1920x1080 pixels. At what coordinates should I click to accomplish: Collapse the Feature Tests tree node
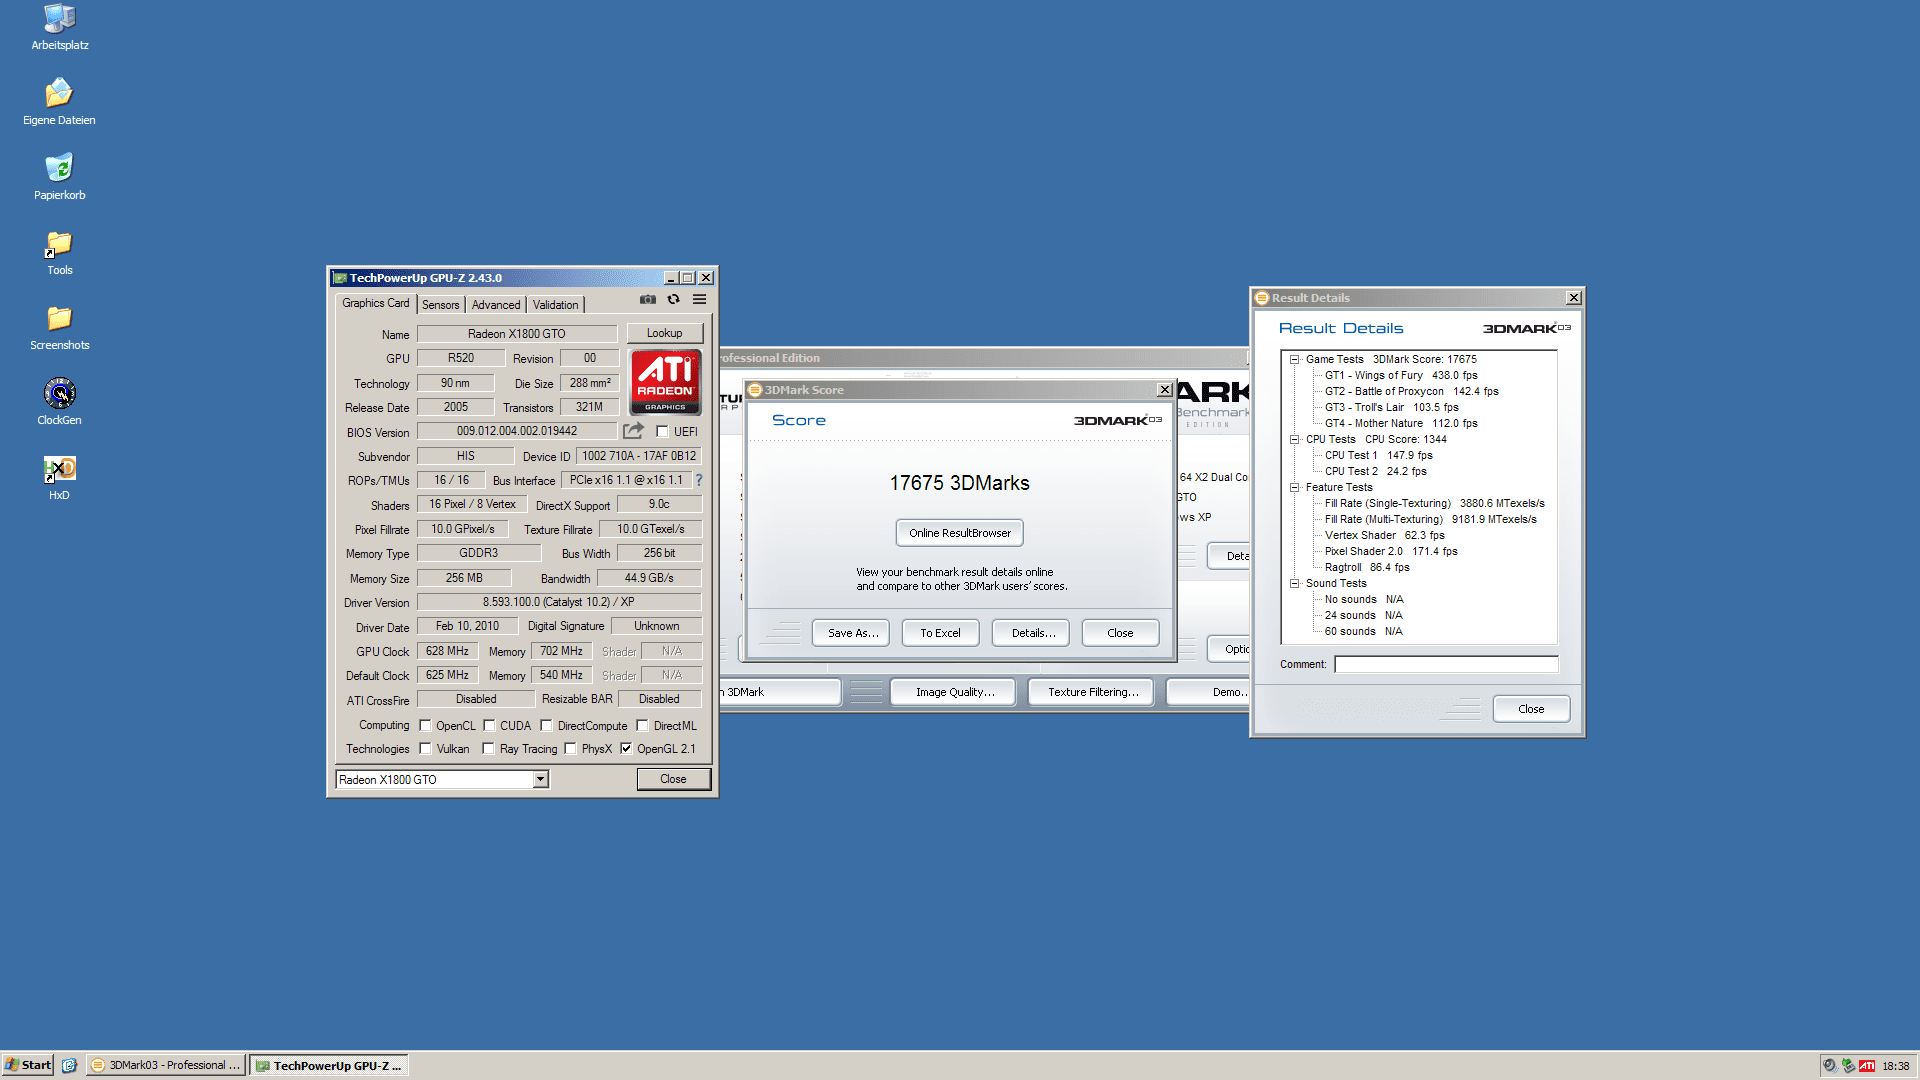pos(1294,487)
